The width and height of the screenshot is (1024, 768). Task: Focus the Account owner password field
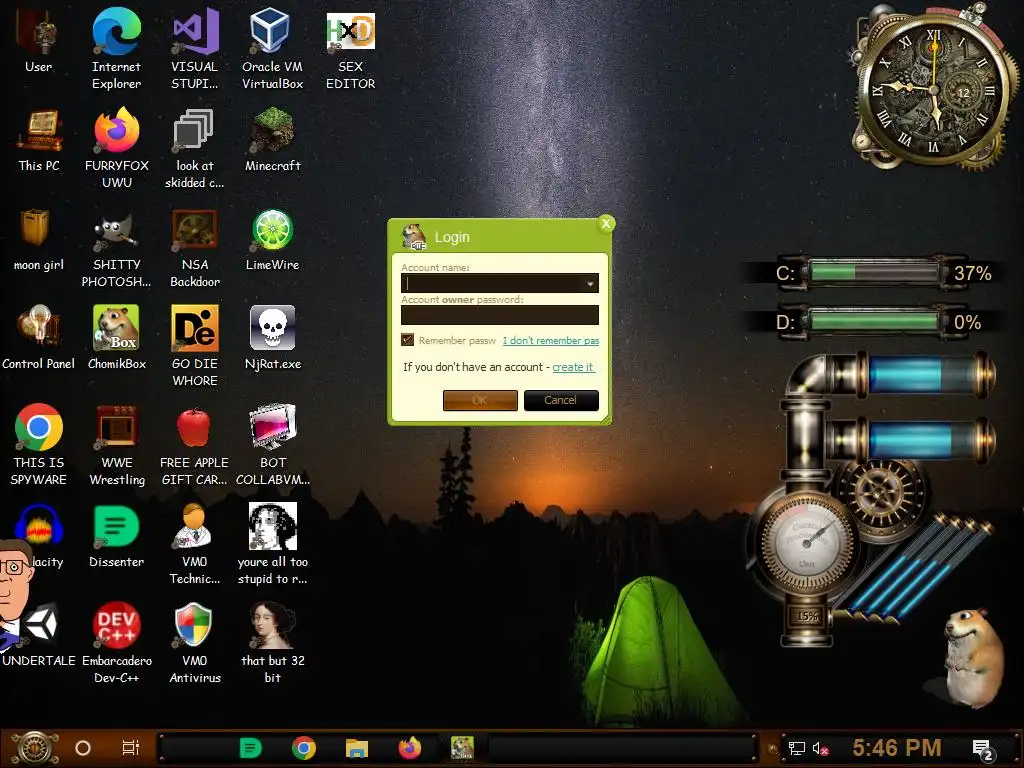(x=500, y=315)
